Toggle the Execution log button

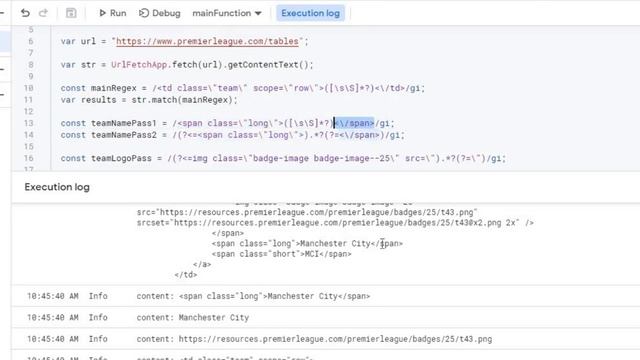[x=310, y=13]
